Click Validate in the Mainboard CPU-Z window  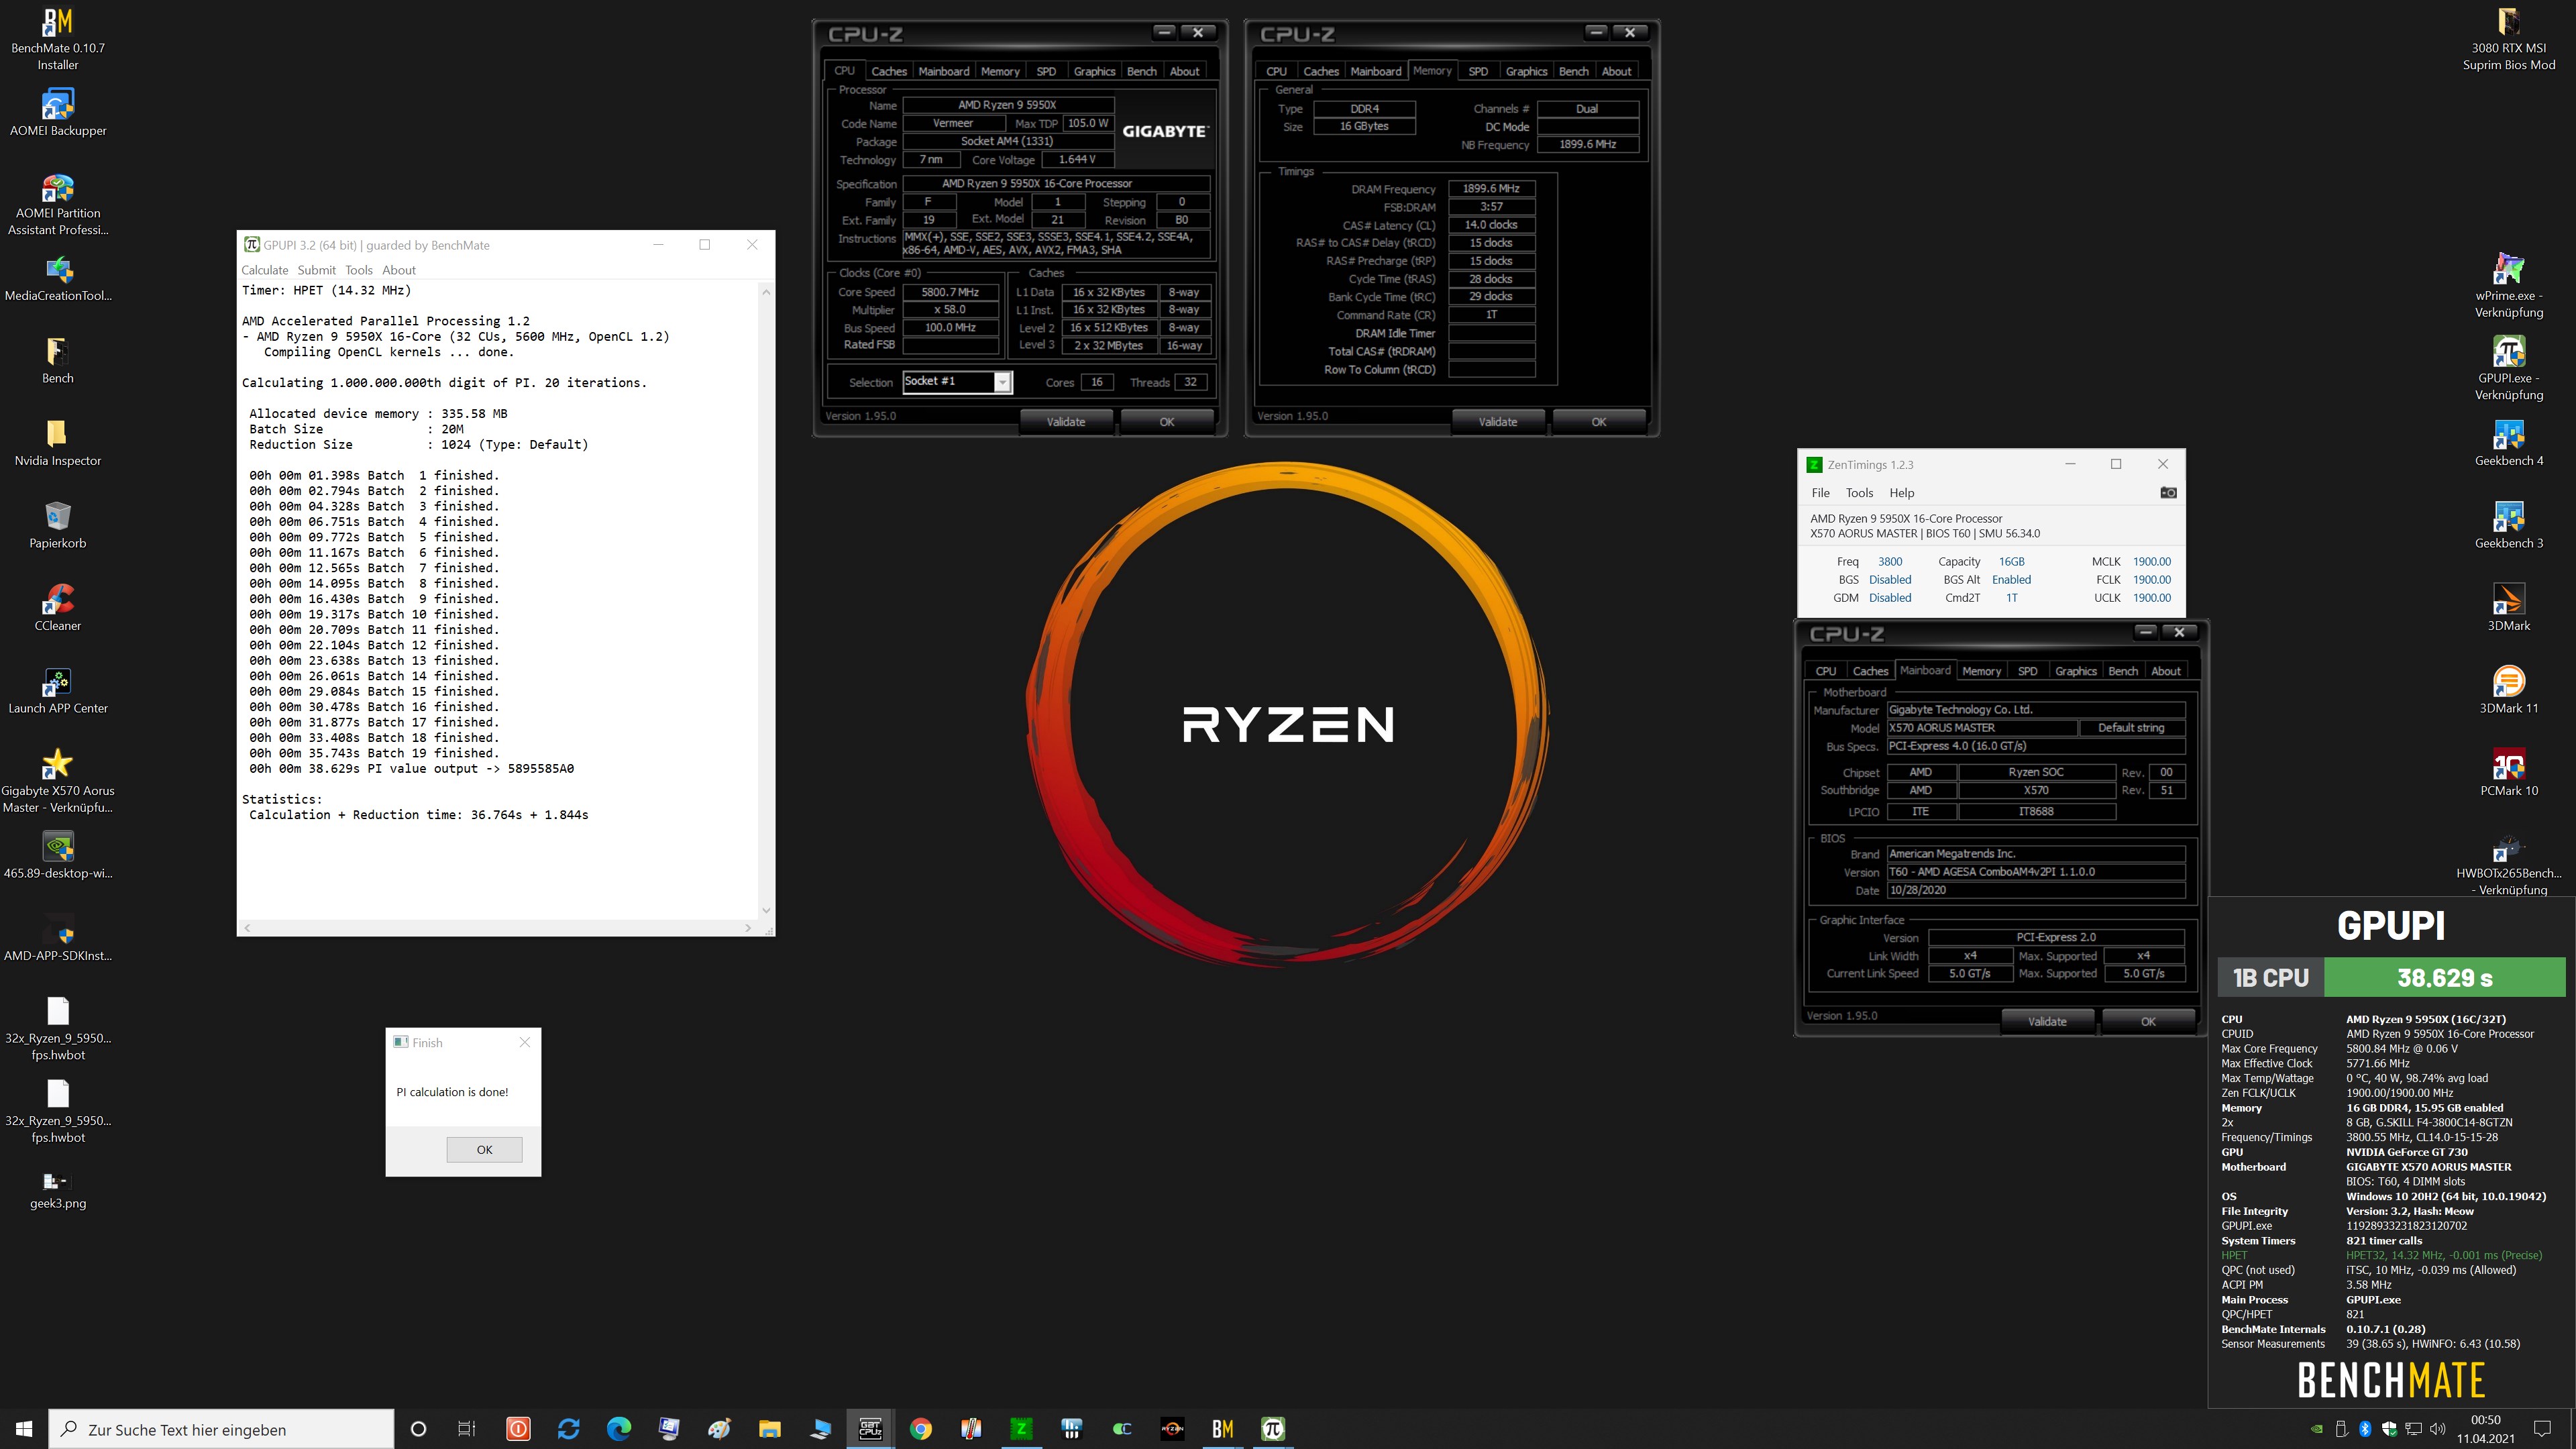2046,1021
